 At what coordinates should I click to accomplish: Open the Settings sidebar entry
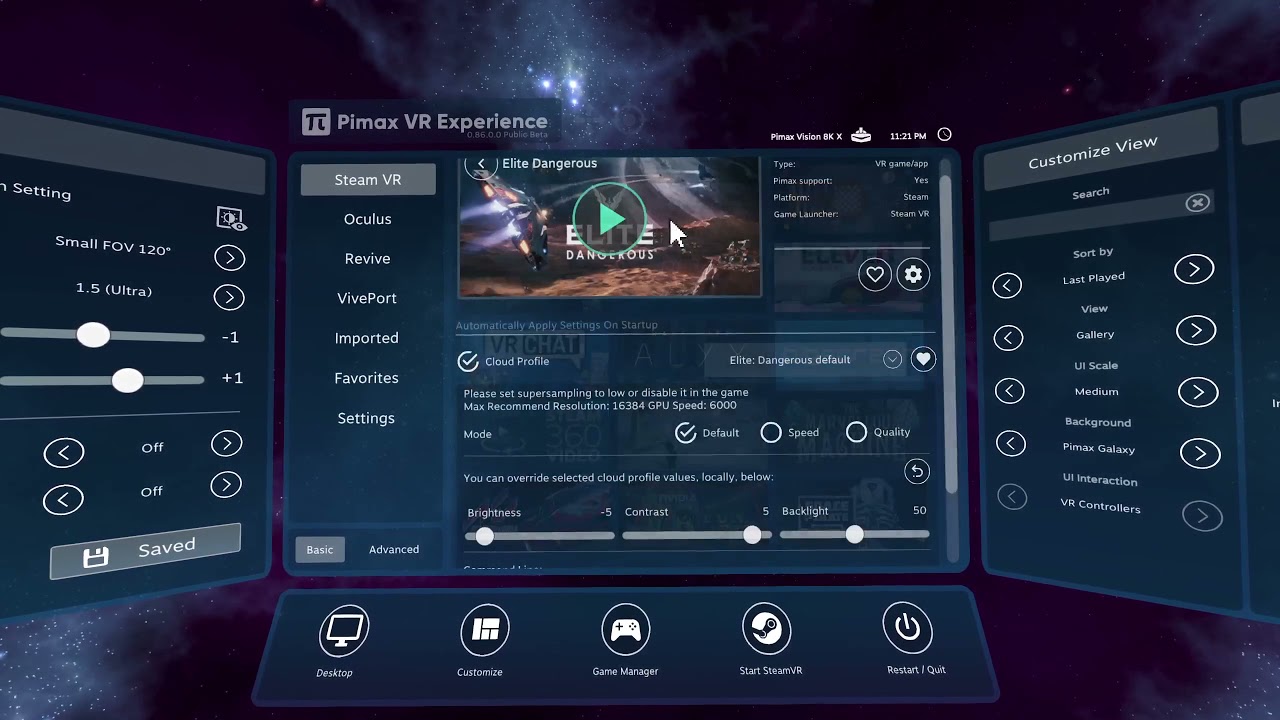coord(366,418)
